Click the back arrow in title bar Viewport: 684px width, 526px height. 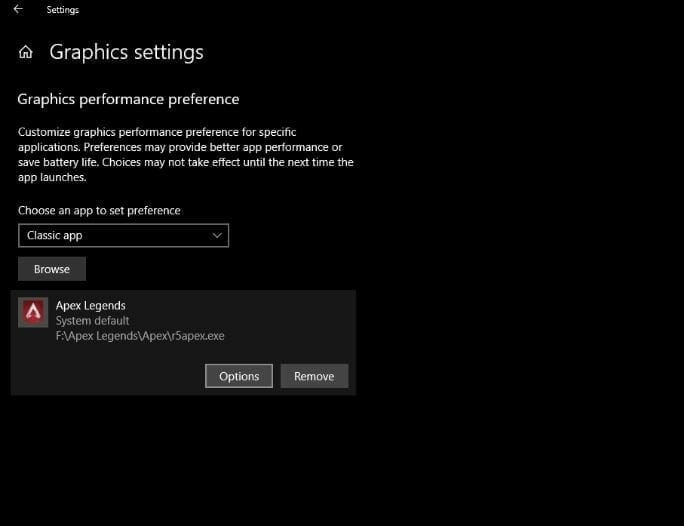pyautogui.click(x=18, y=10)
